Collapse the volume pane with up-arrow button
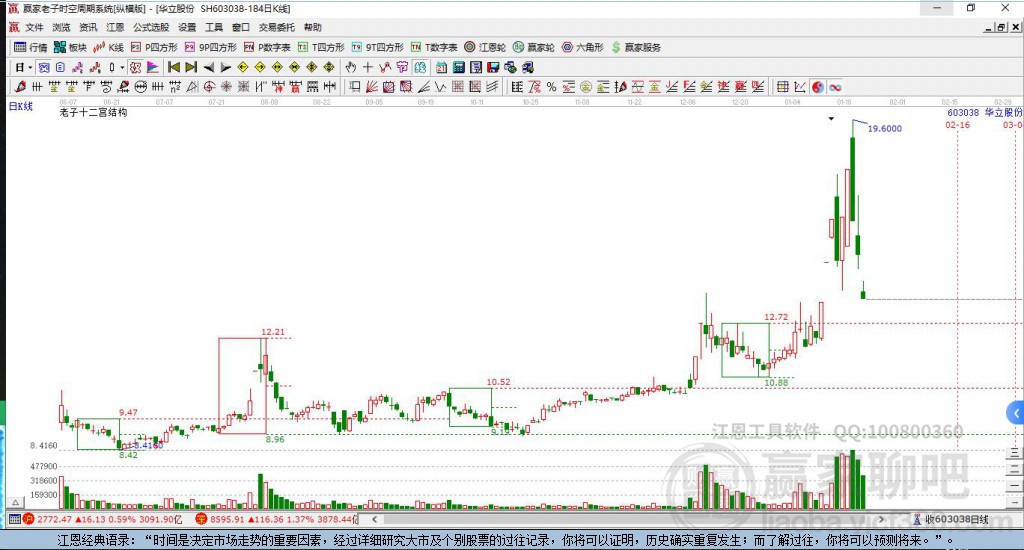Image resolution: width=1024 pixels, height=550 pixels. [x=16, y=502]
